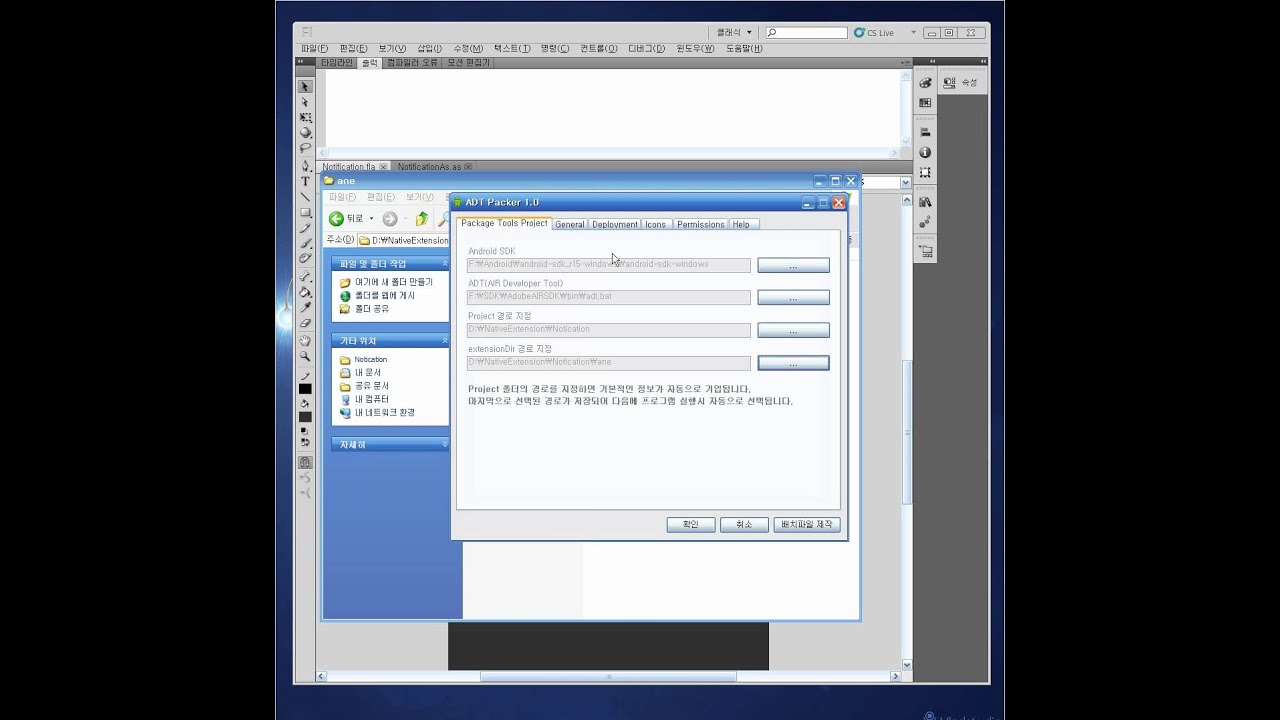
Task: Select the 3D Rotation tool
Action: (305, 132)
